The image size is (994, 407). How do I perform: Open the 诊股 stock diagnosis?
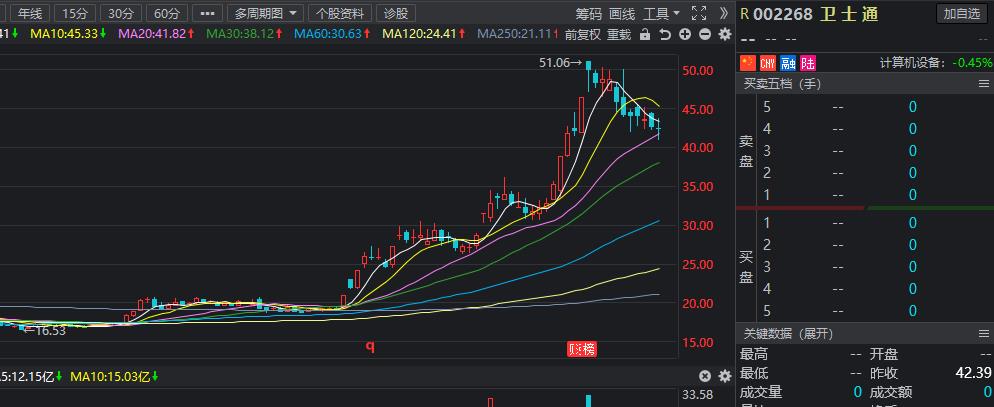pyautogui.click(x=396, y=13)
